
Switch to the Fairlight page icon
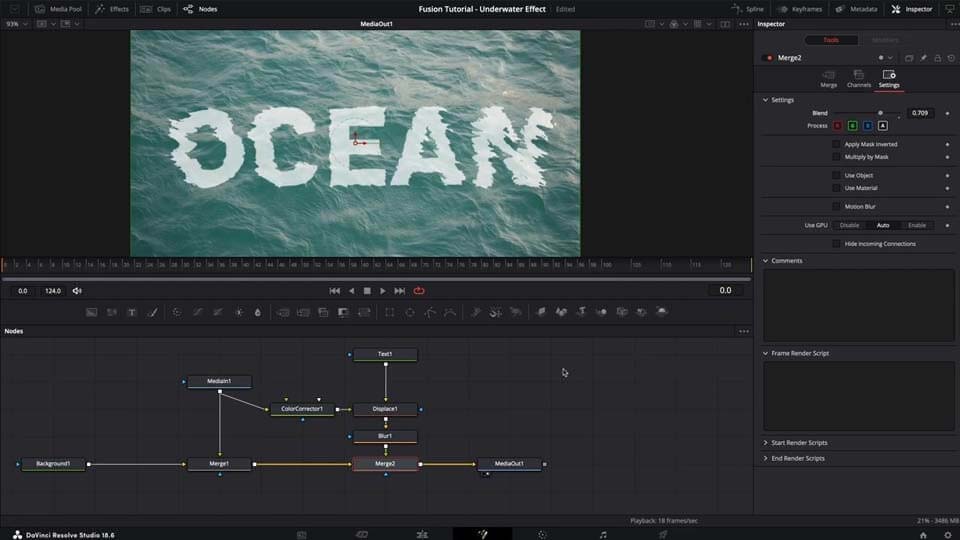[603, 534]
